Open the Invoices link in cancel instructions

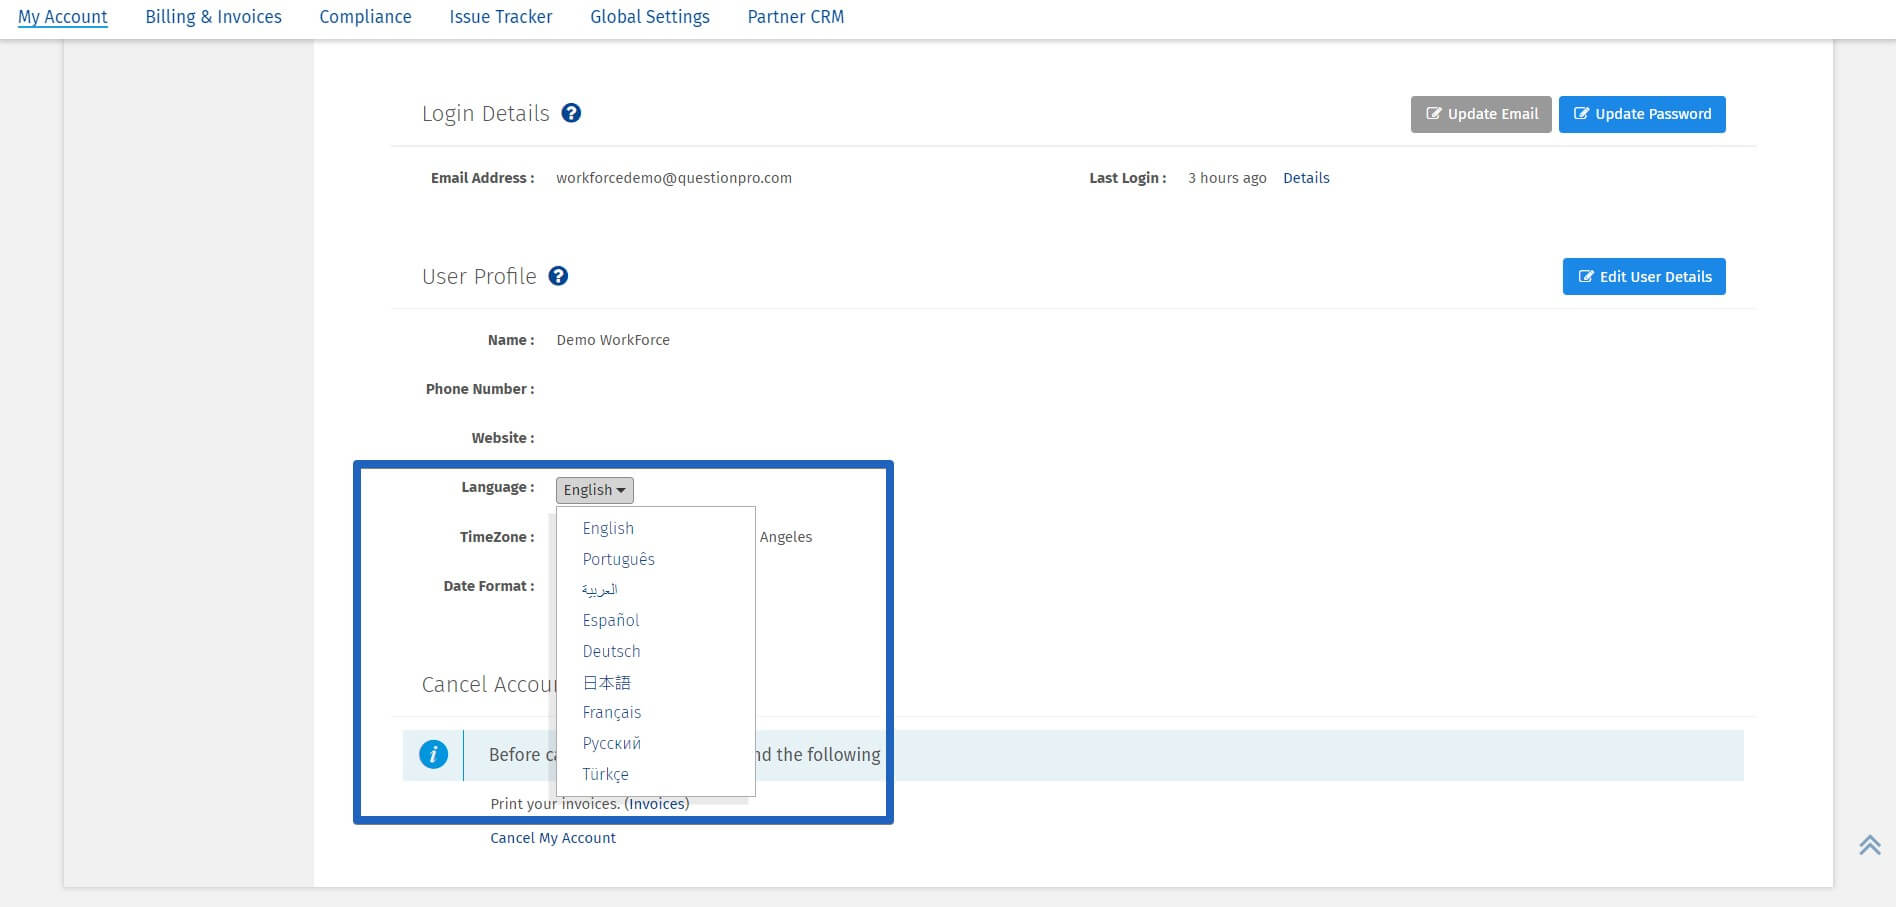point(656,803)
